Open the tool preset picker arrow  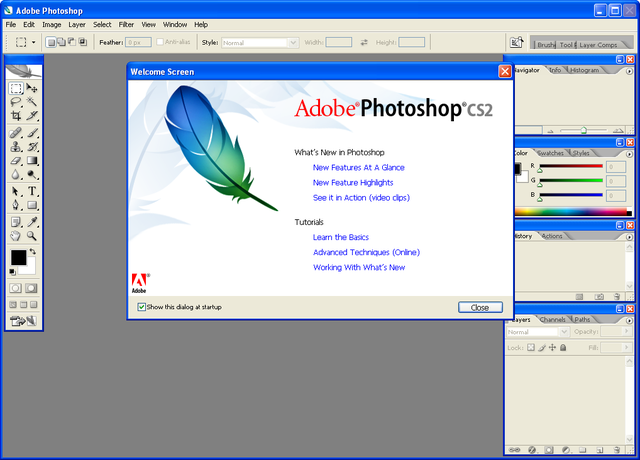pyautogui.click(x=33, y=42)
